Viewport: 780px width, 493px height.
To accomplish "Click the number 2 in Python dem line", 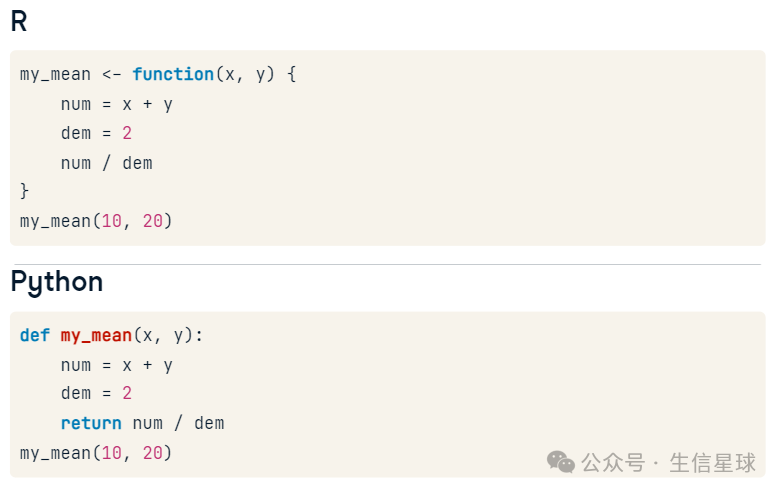I will click(127, 393).
